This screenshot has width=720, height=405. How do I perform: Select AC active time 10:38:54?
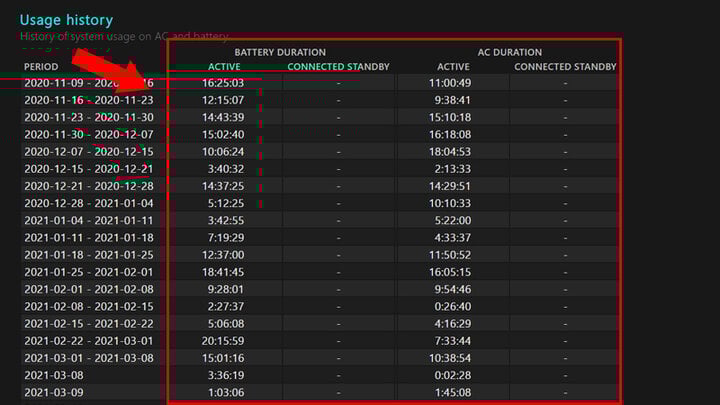tap(450, 359)
